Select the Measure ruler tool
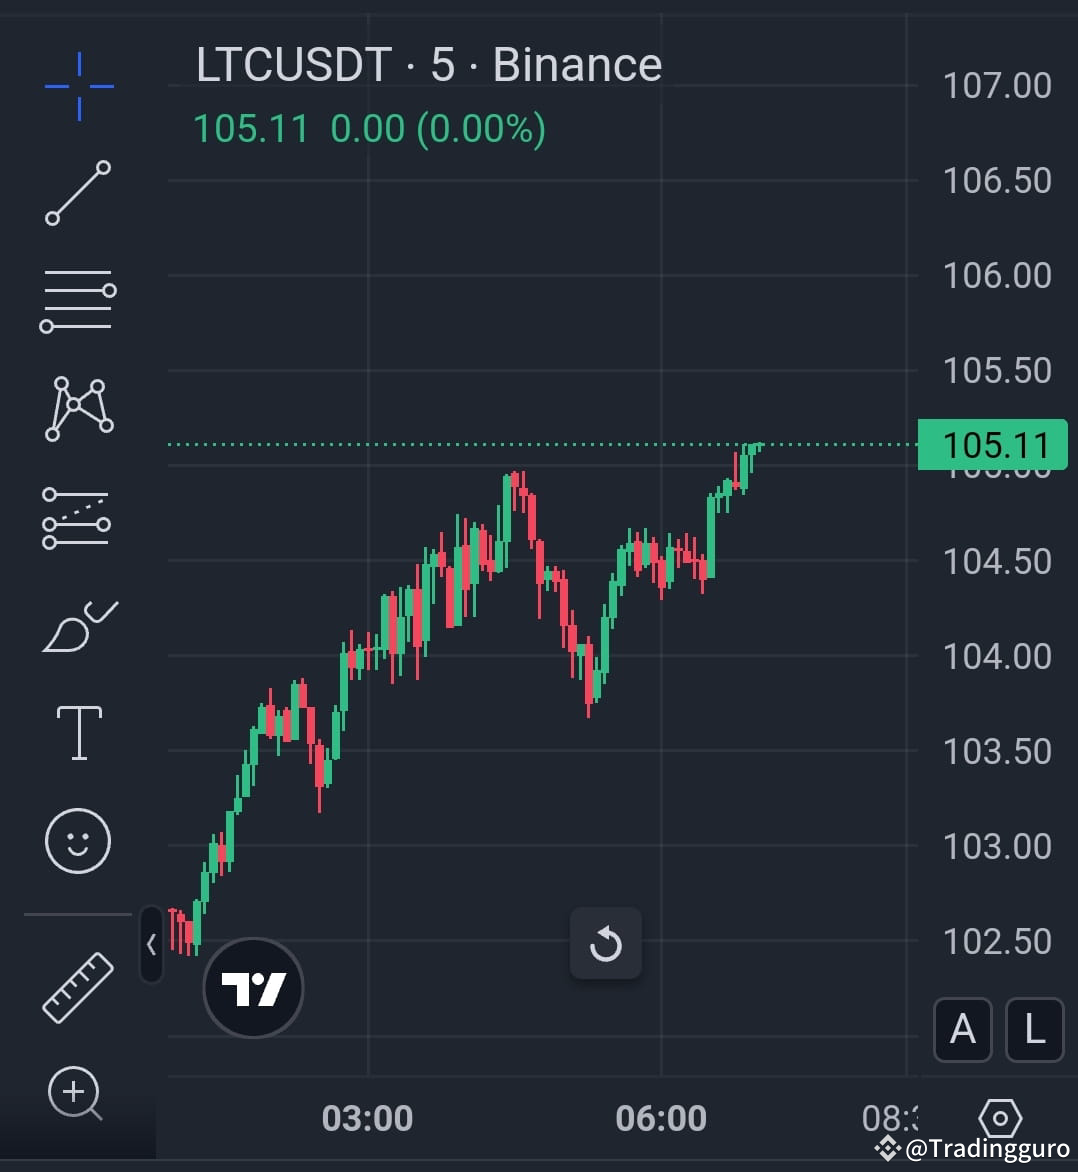This screenshot has width=1078, height=1172. [x=78, y=985]
